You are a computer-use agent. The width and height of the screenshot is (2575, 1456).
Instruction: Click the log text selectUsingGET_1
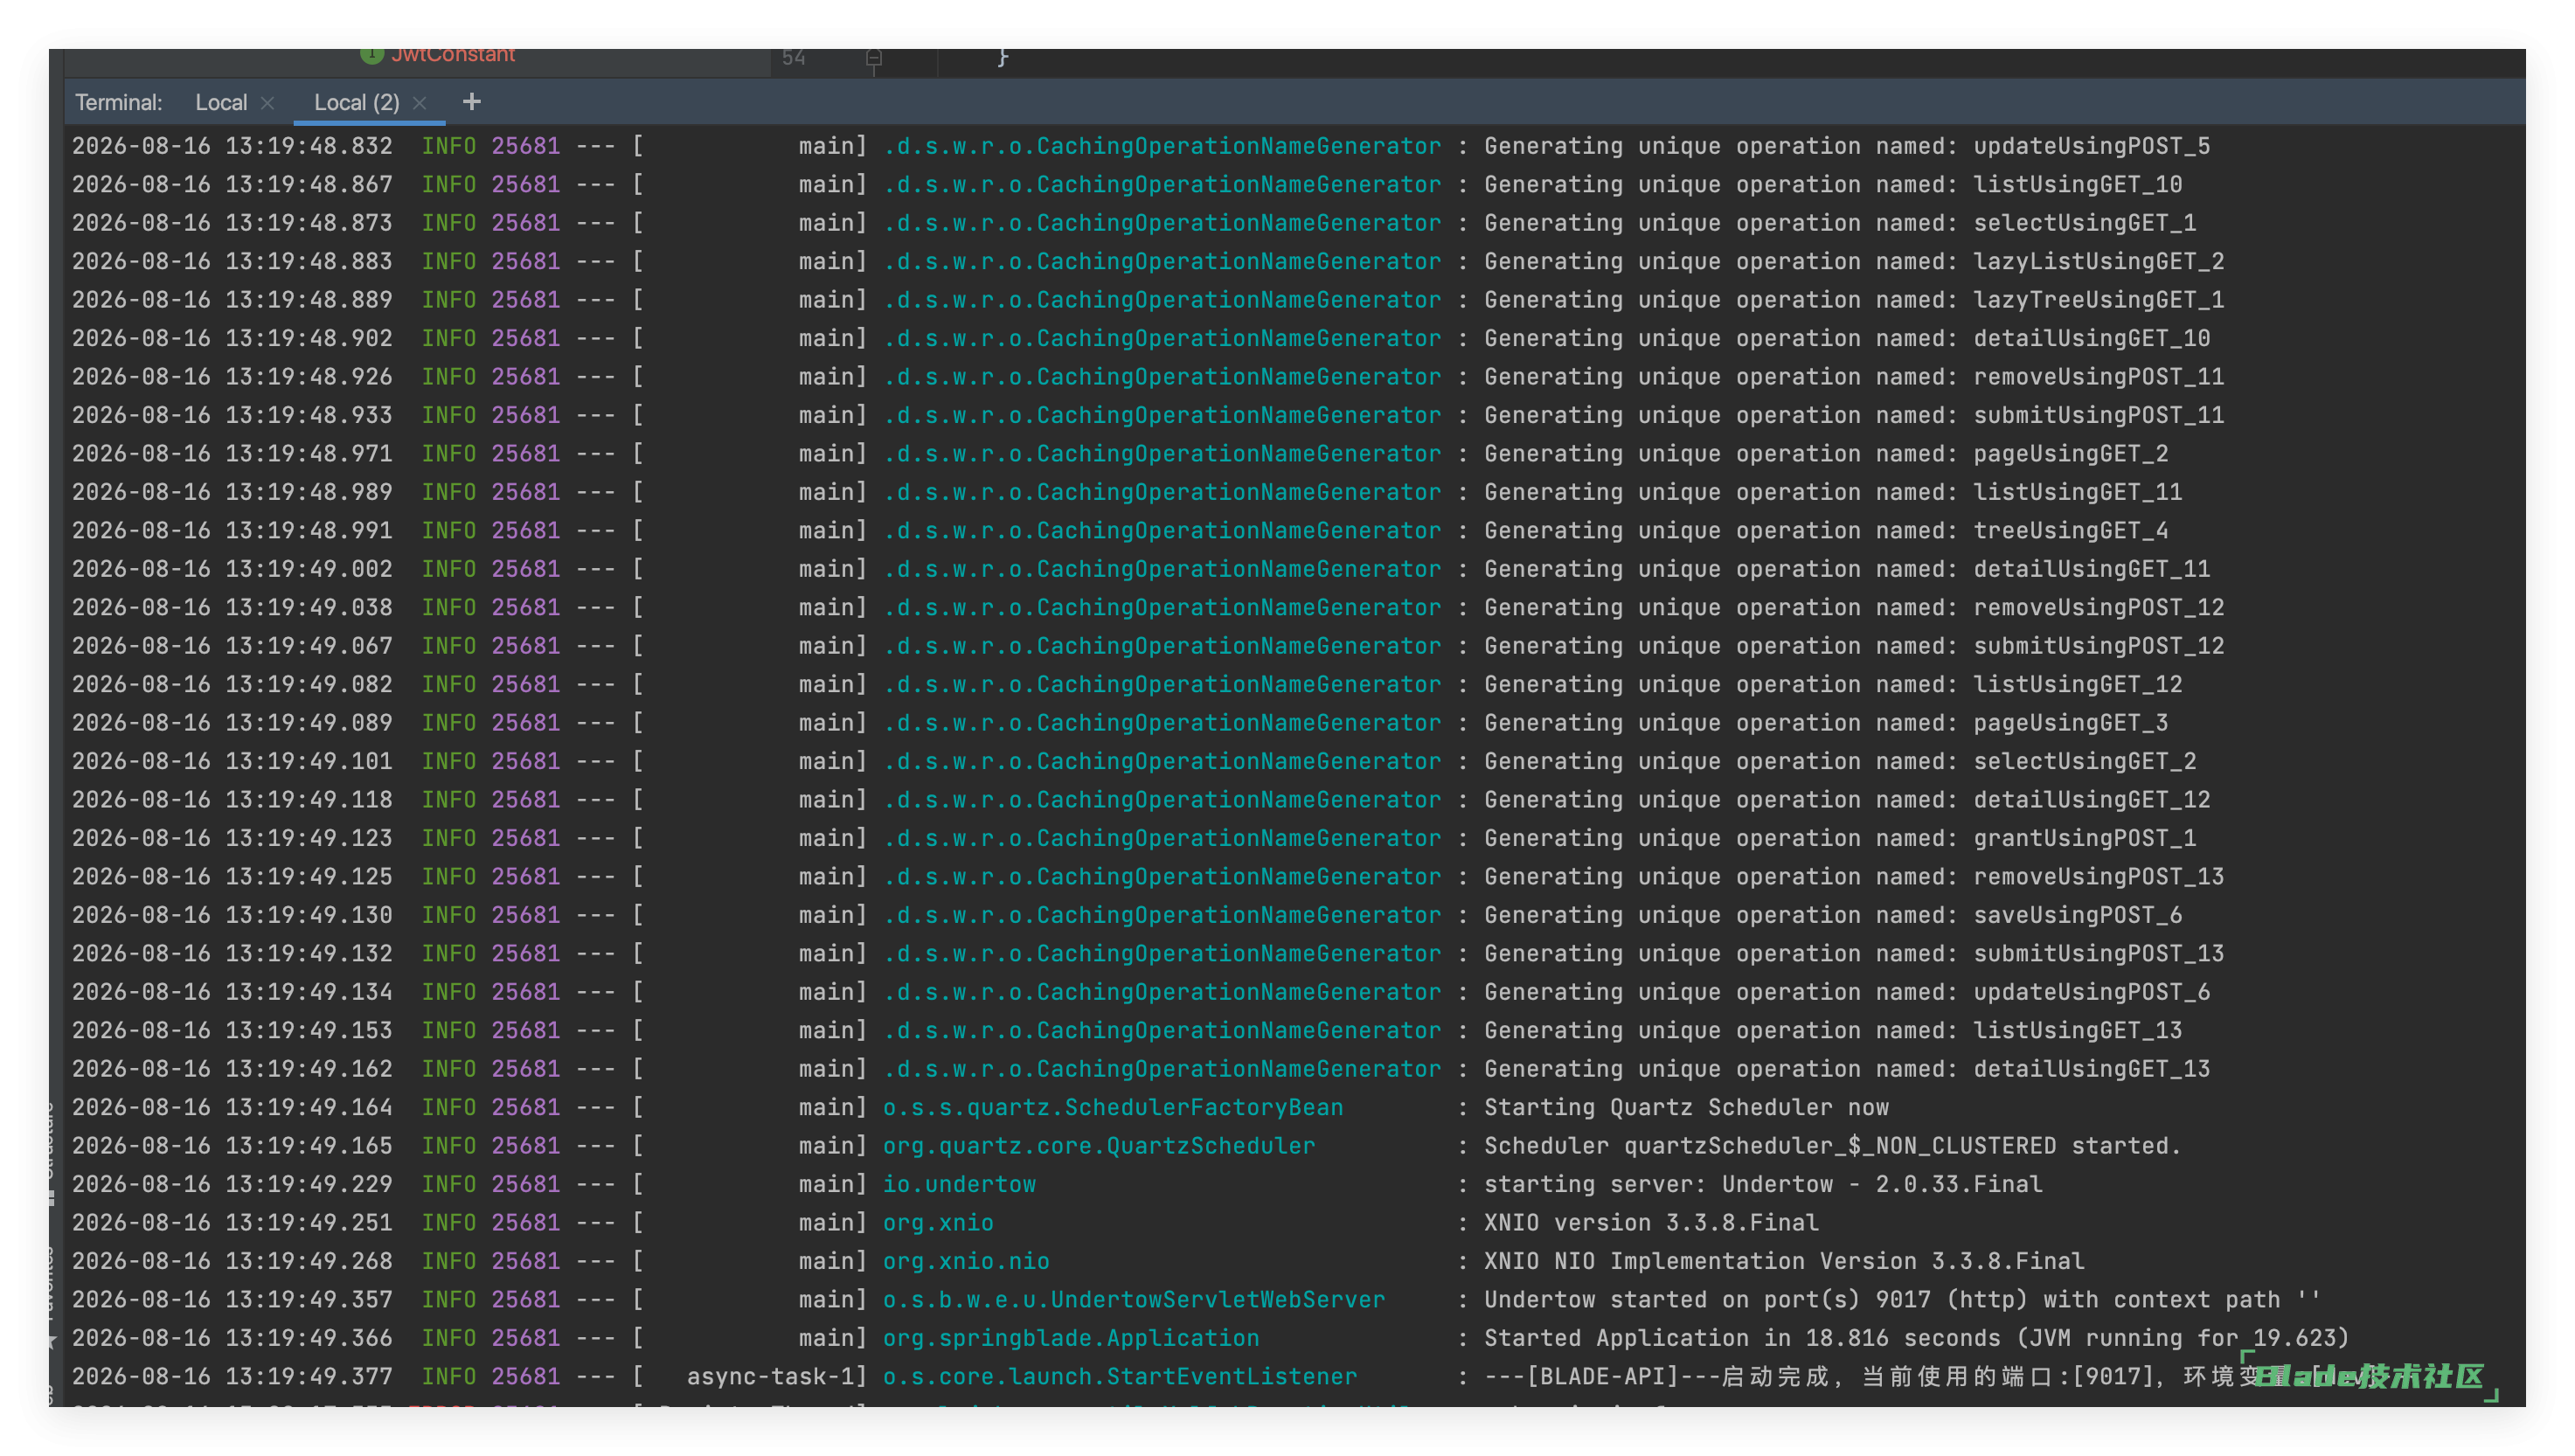click(2084, 222)
